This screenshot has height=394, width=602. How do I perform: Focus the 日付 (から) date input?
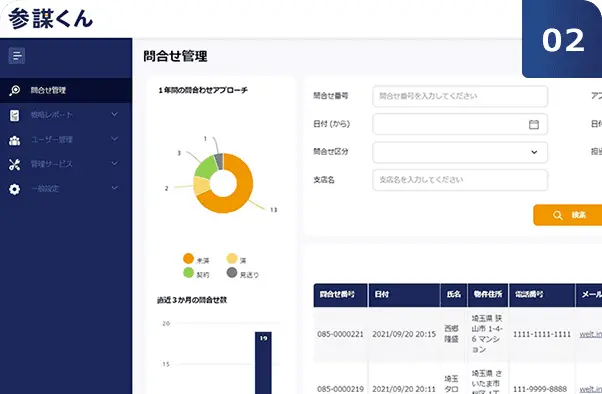(460, 124)
